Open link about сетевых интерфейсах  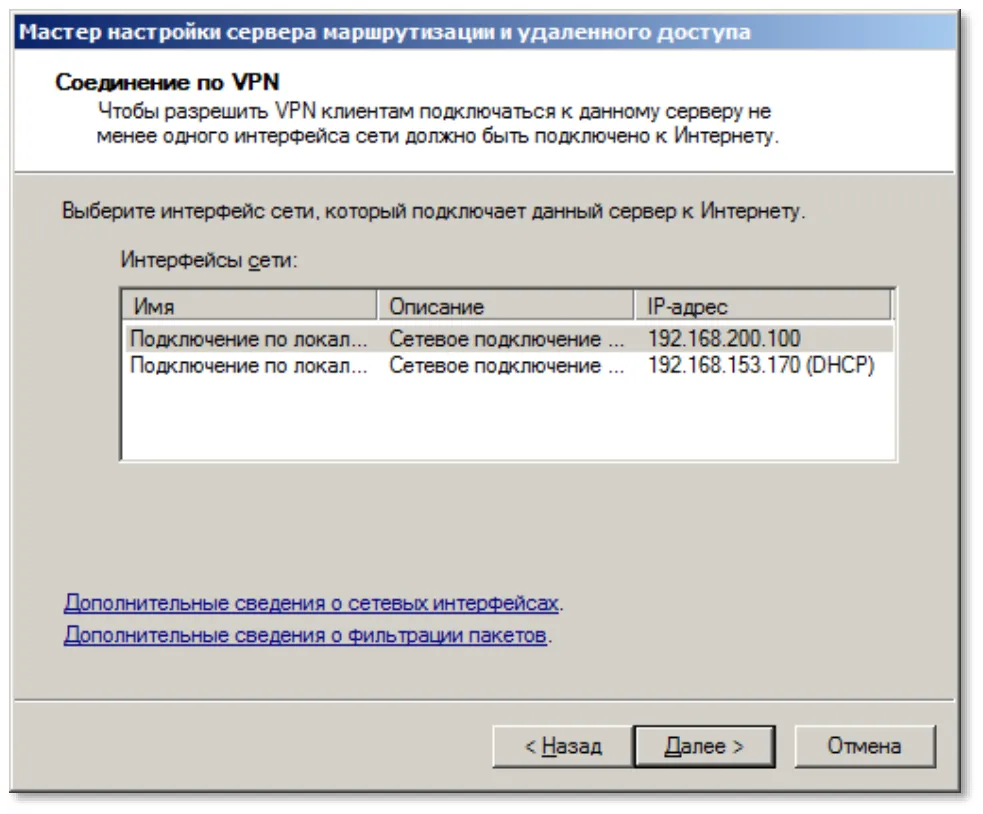coord(311,603)
